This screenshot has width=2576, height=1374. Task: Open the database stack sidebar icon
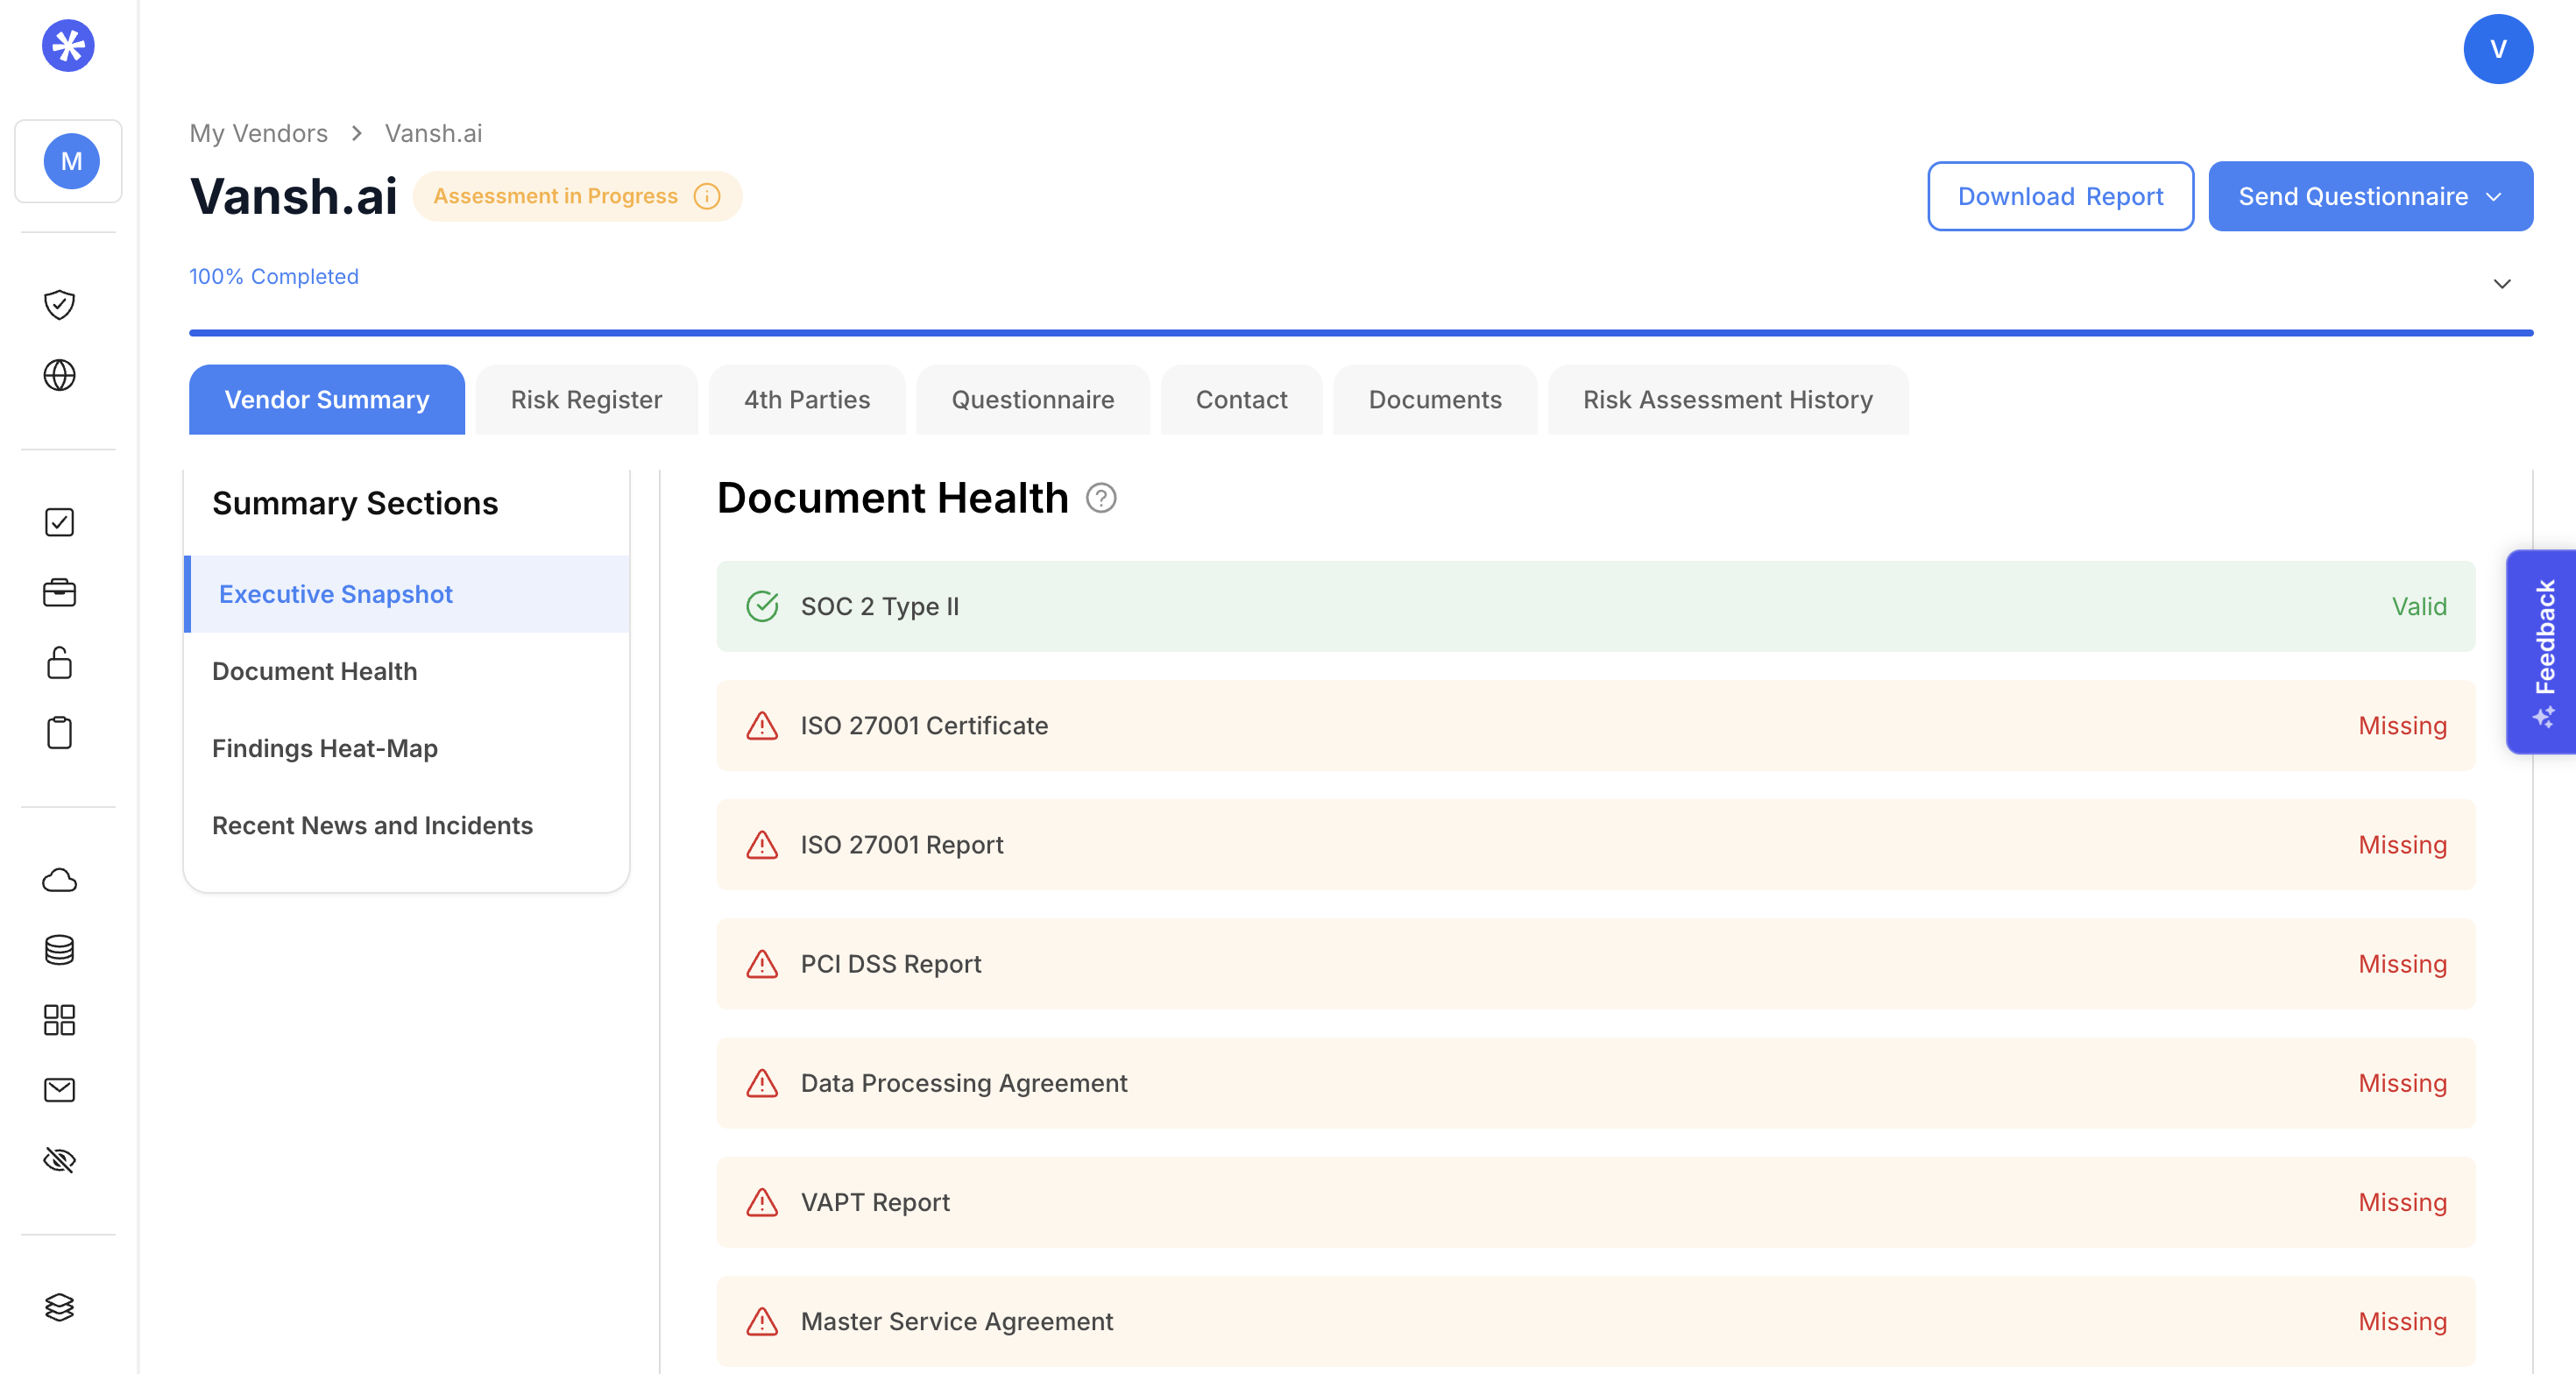[x=60, y=950]
